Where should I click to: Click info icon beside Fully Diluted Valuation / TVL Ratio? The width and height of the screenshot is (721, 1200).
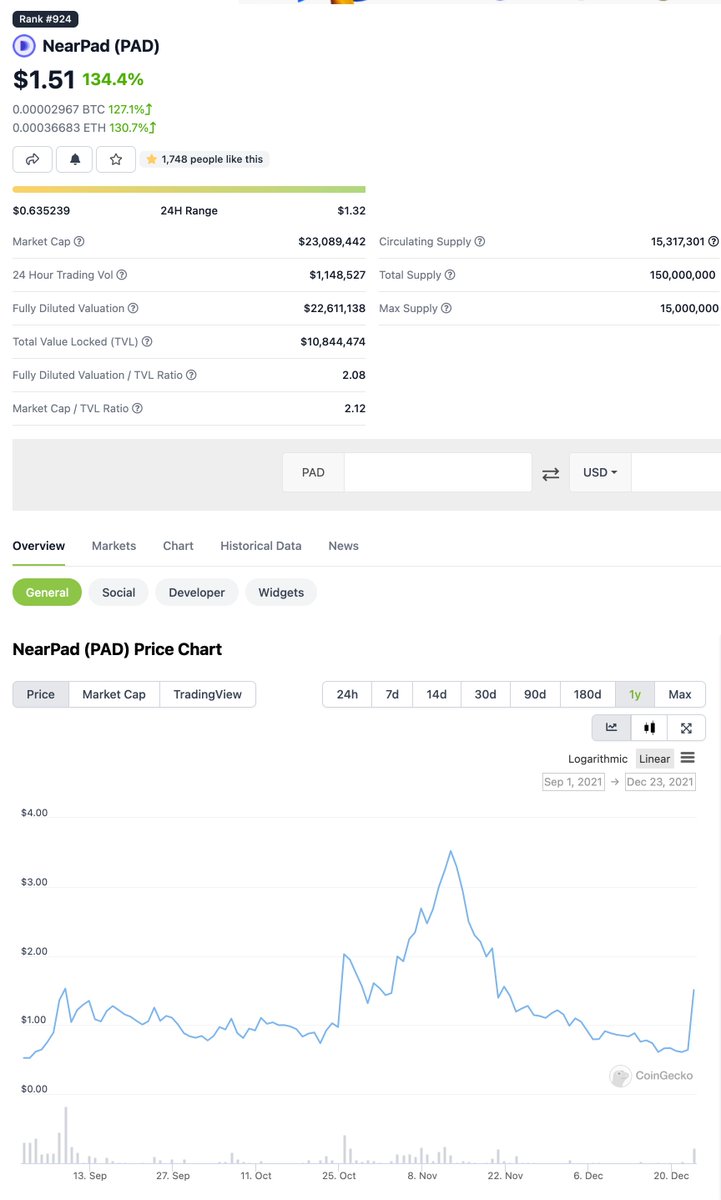(192, 375)
